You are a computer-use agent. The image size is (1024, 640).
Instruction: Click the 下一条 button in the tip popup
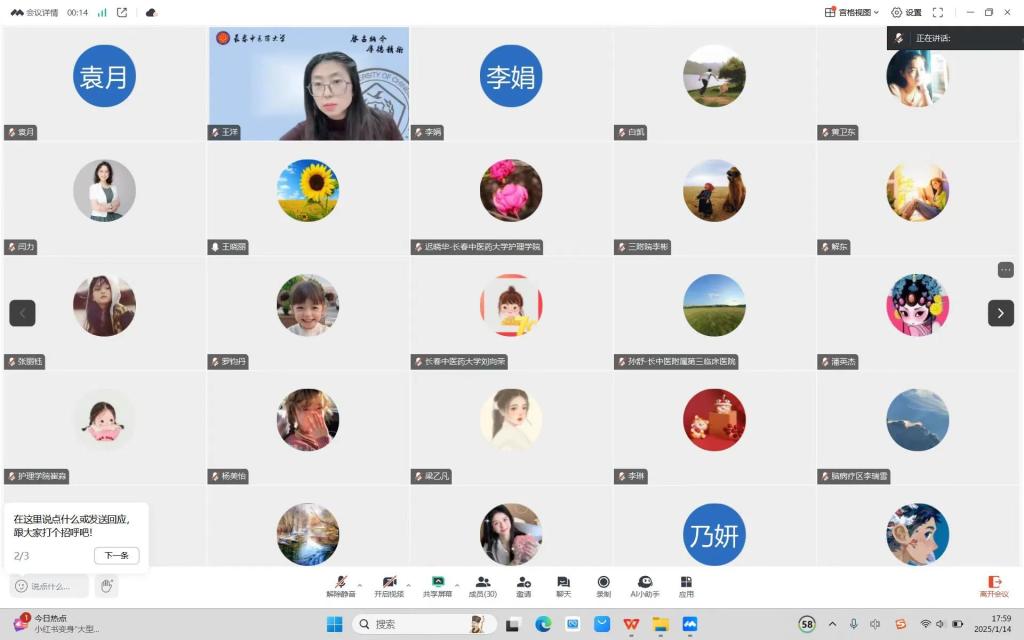click(x=116, y=556)
